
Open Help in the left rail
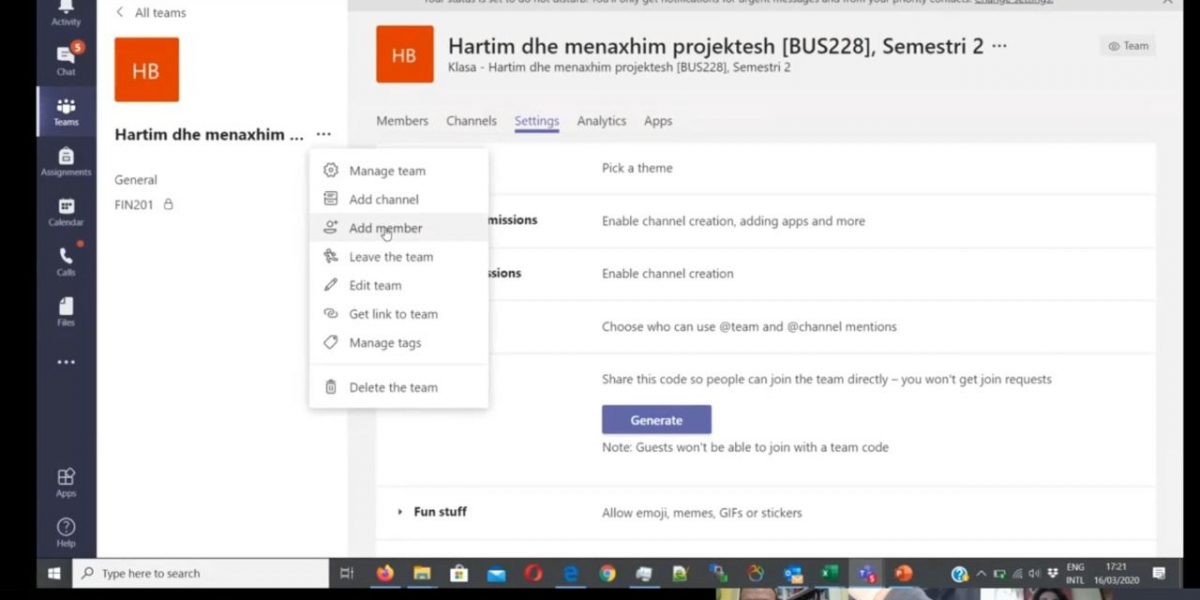tap(66, 532)
